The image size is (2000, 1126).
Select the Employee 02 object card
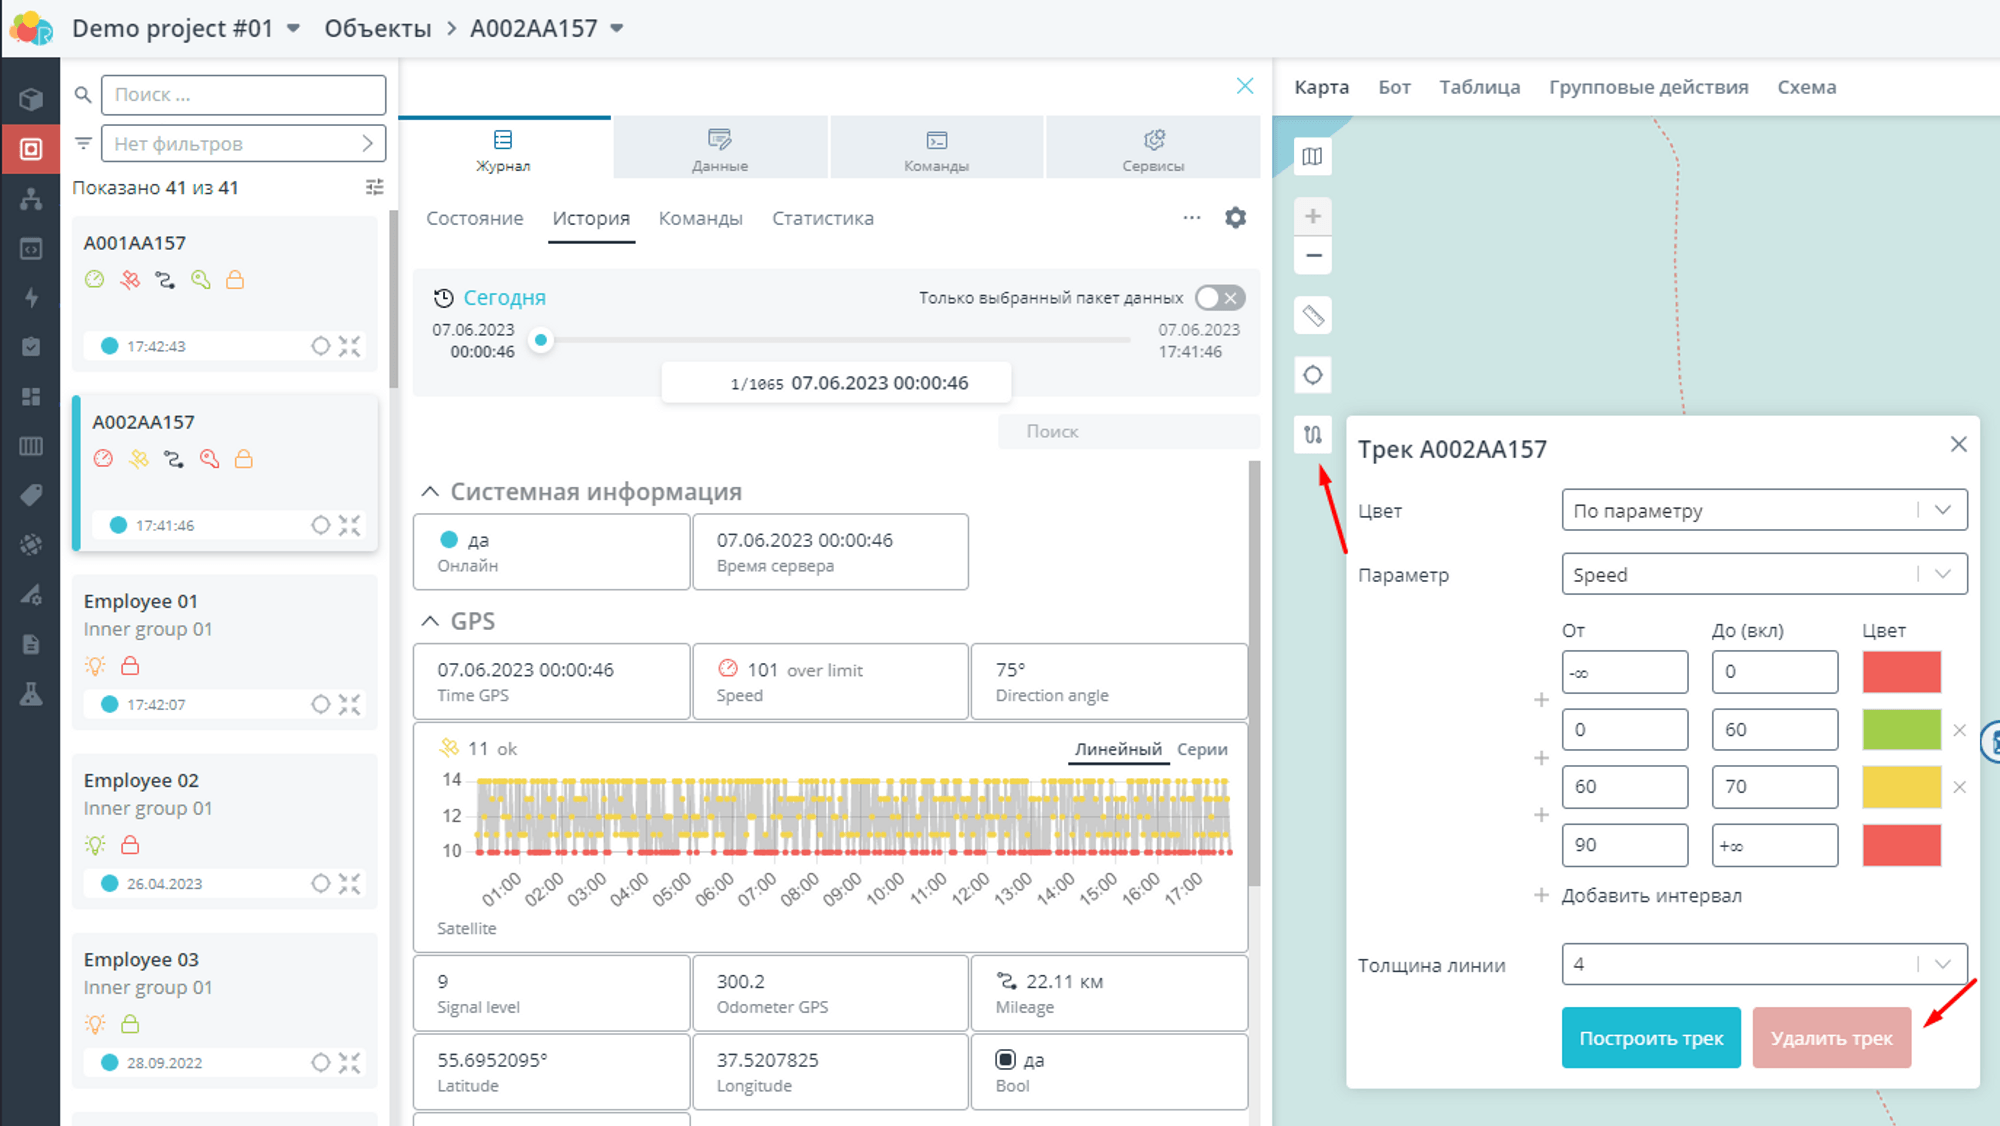[225, 831]
